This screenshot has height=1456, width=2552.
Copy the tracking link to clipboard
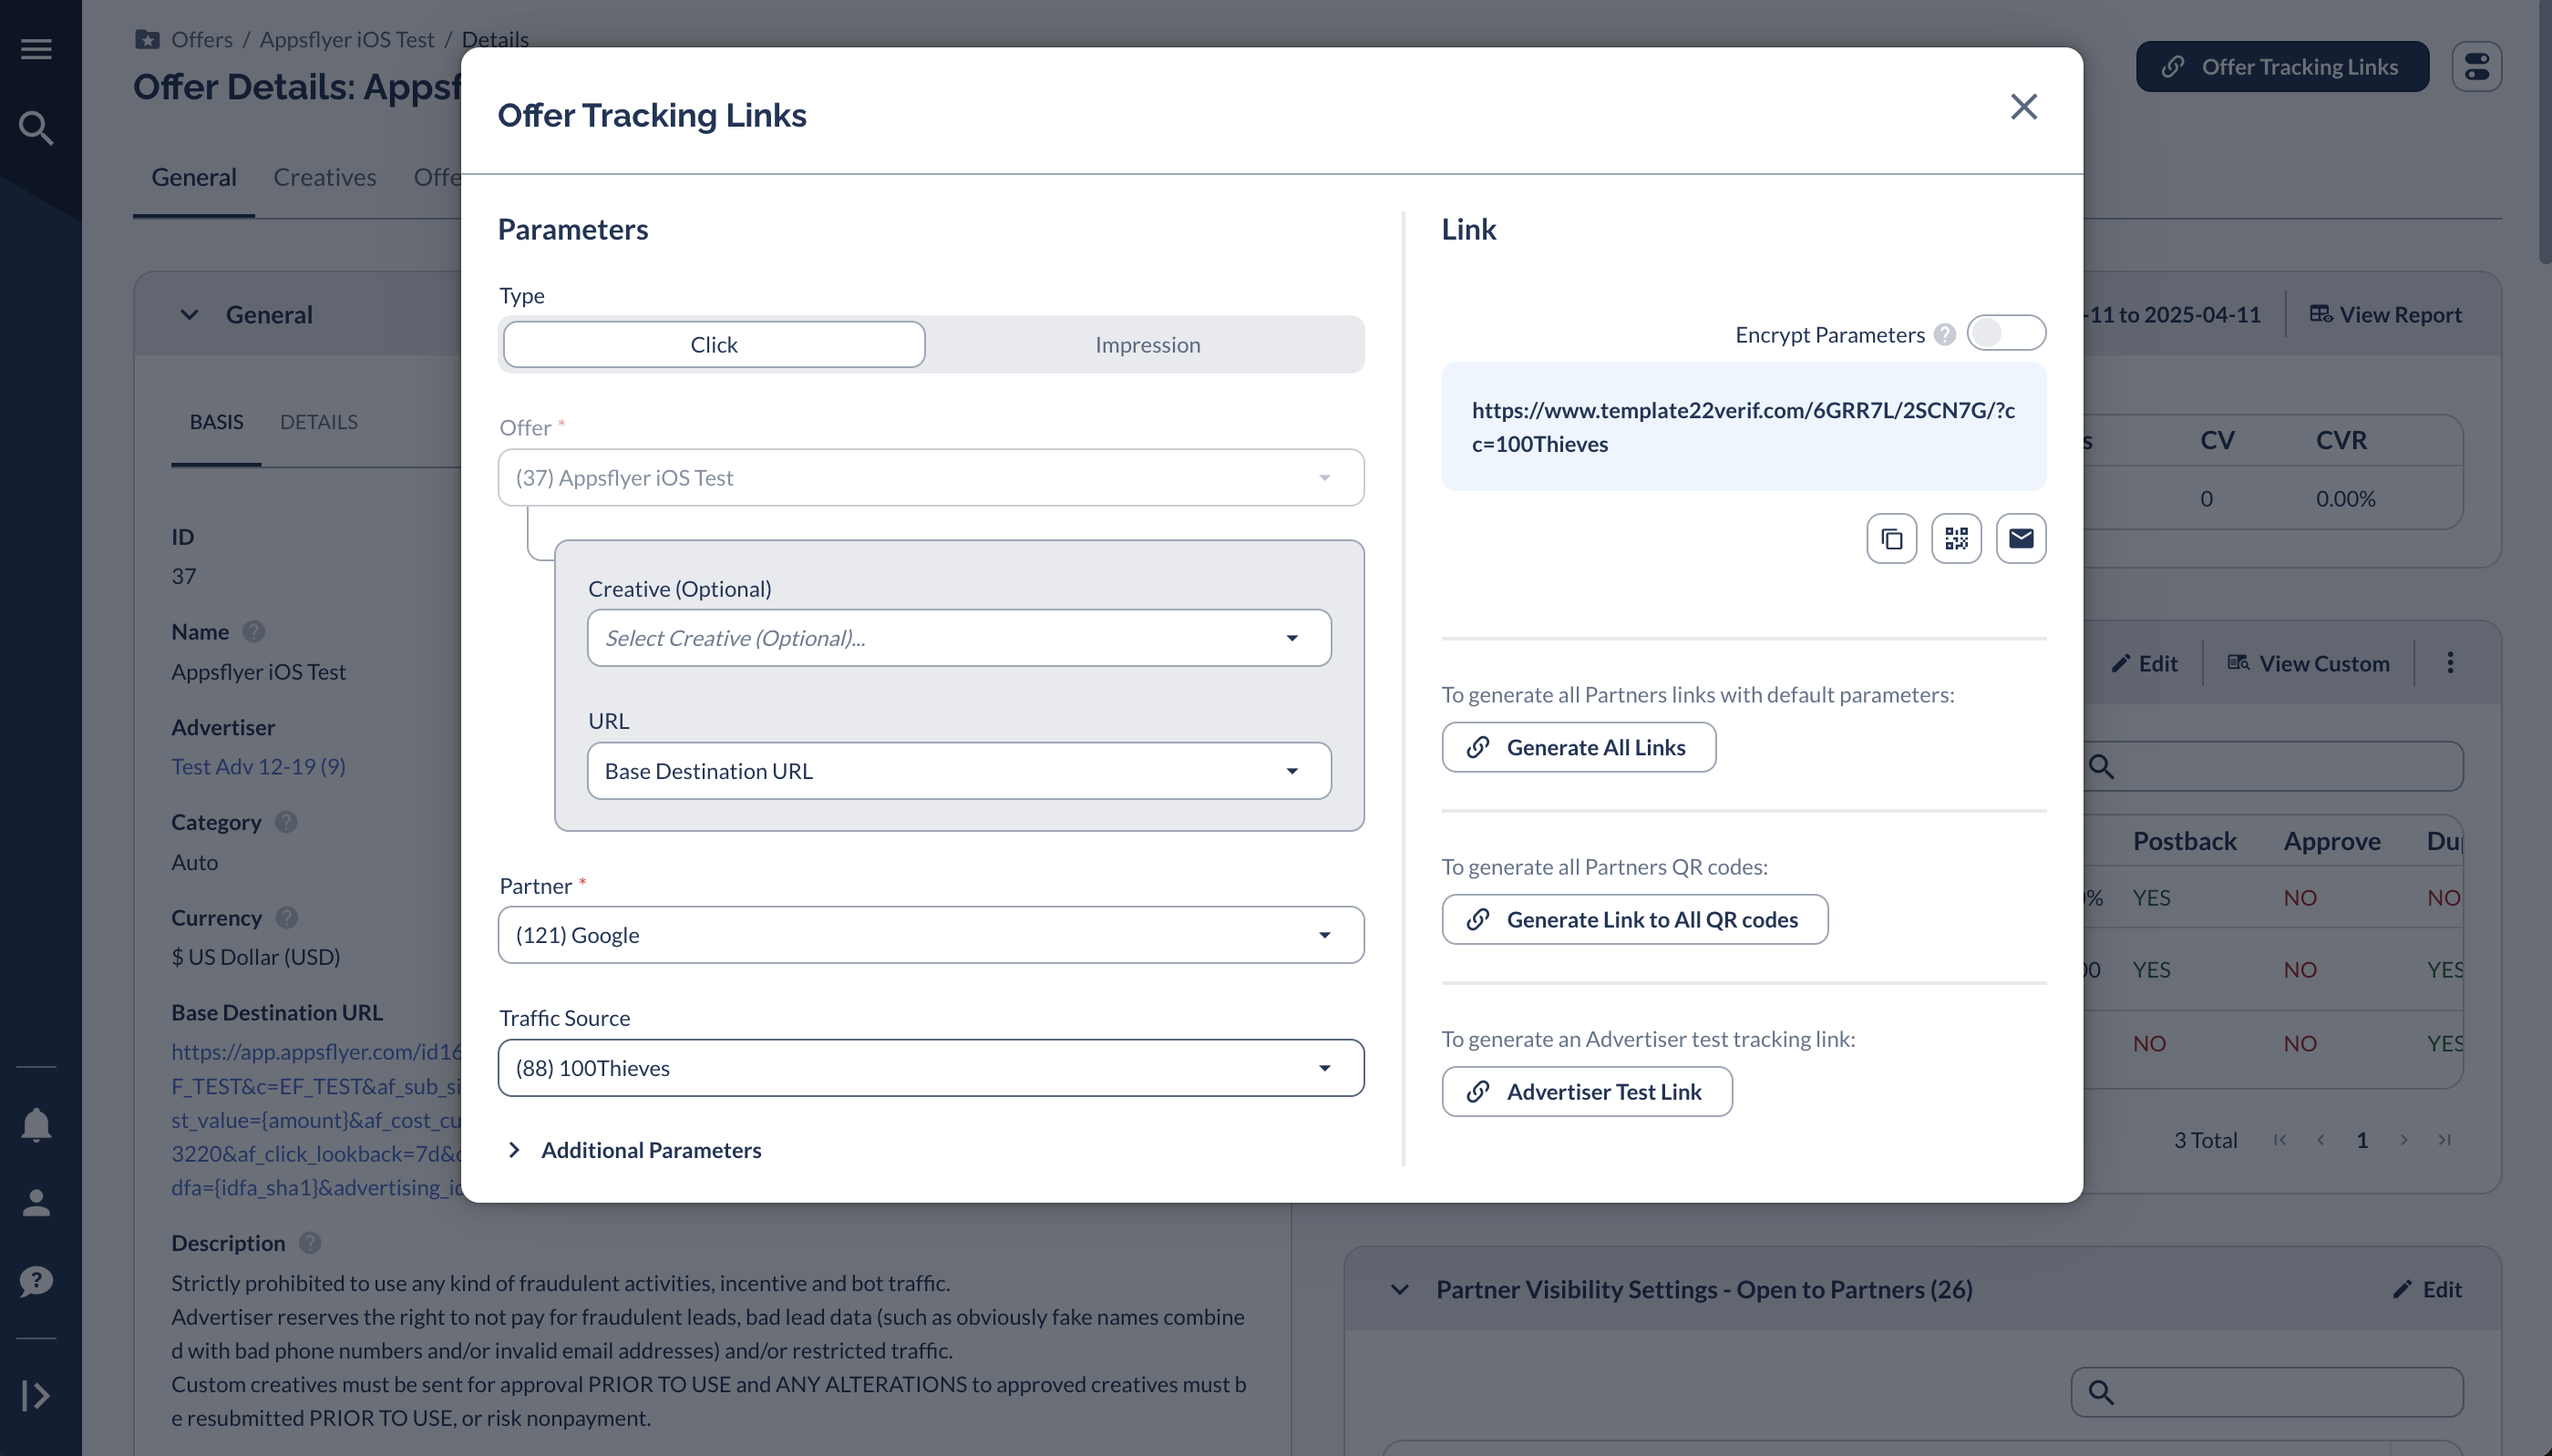(1891, 539)
